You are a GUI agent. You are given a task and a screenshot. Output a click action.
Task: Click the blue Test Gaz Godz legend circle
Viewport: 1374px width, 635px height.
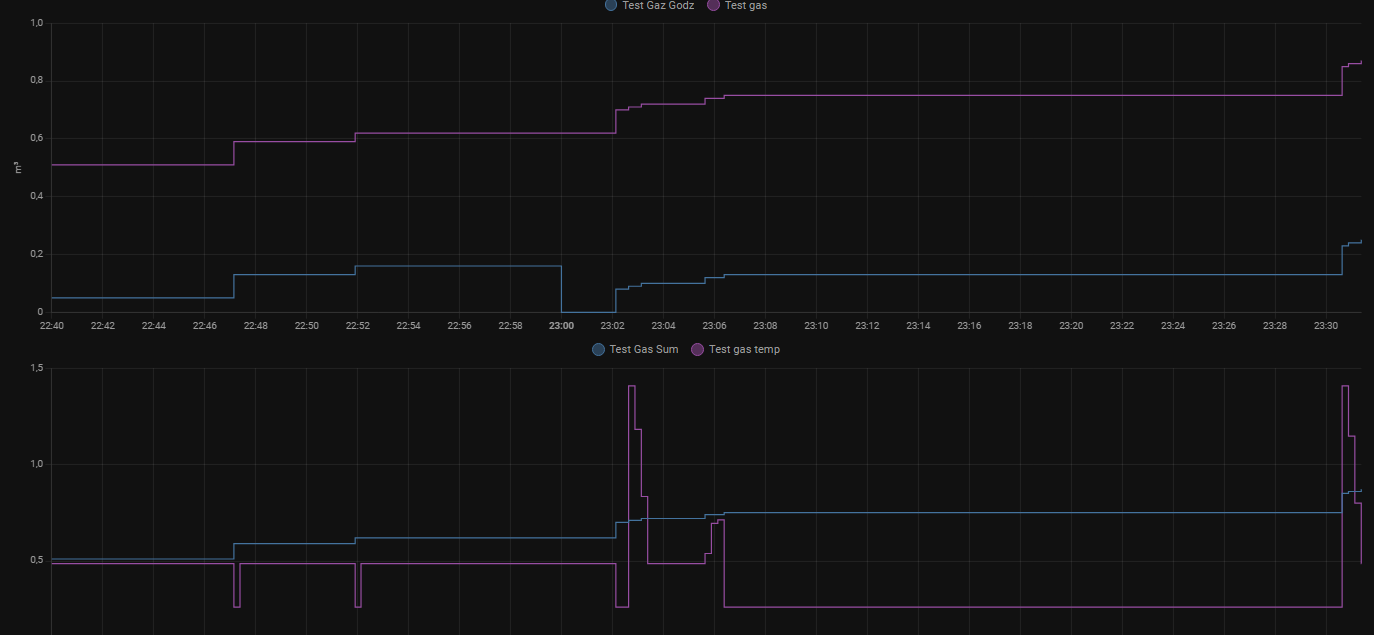pyautogui.click(x=611, y=6)
